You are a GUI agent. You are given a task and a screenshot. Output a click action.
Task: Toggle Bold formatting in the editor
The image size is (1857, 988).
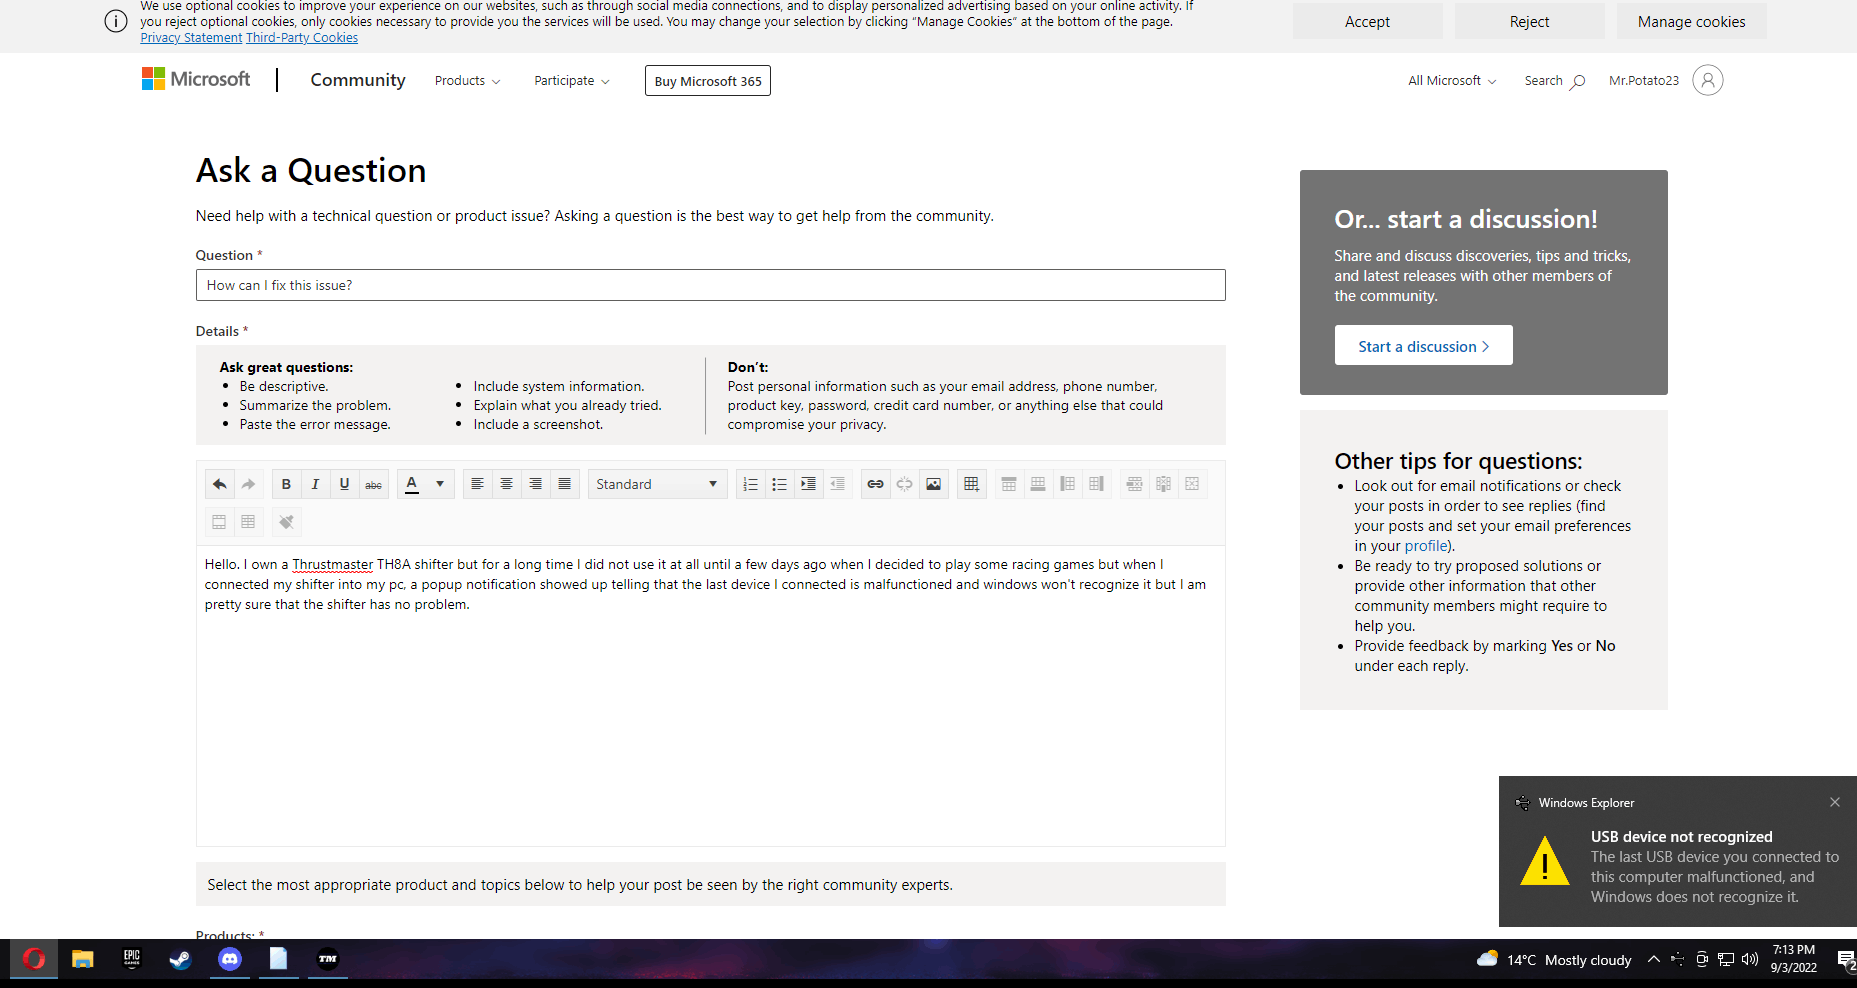point(286,484)
